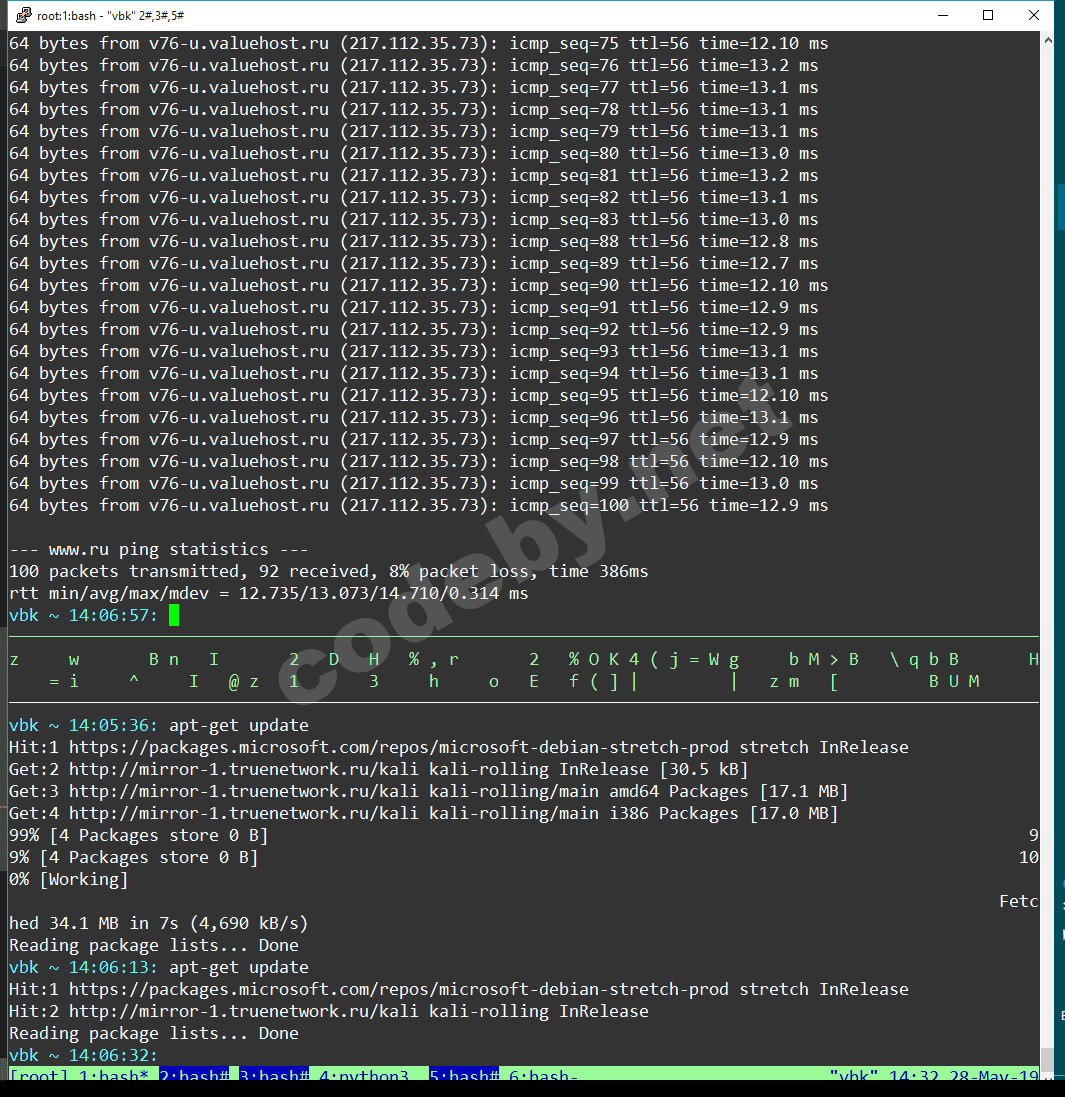Click the 'root:1:bash - "vbk" 2#,3#,5#' window title

pos(111,15)
